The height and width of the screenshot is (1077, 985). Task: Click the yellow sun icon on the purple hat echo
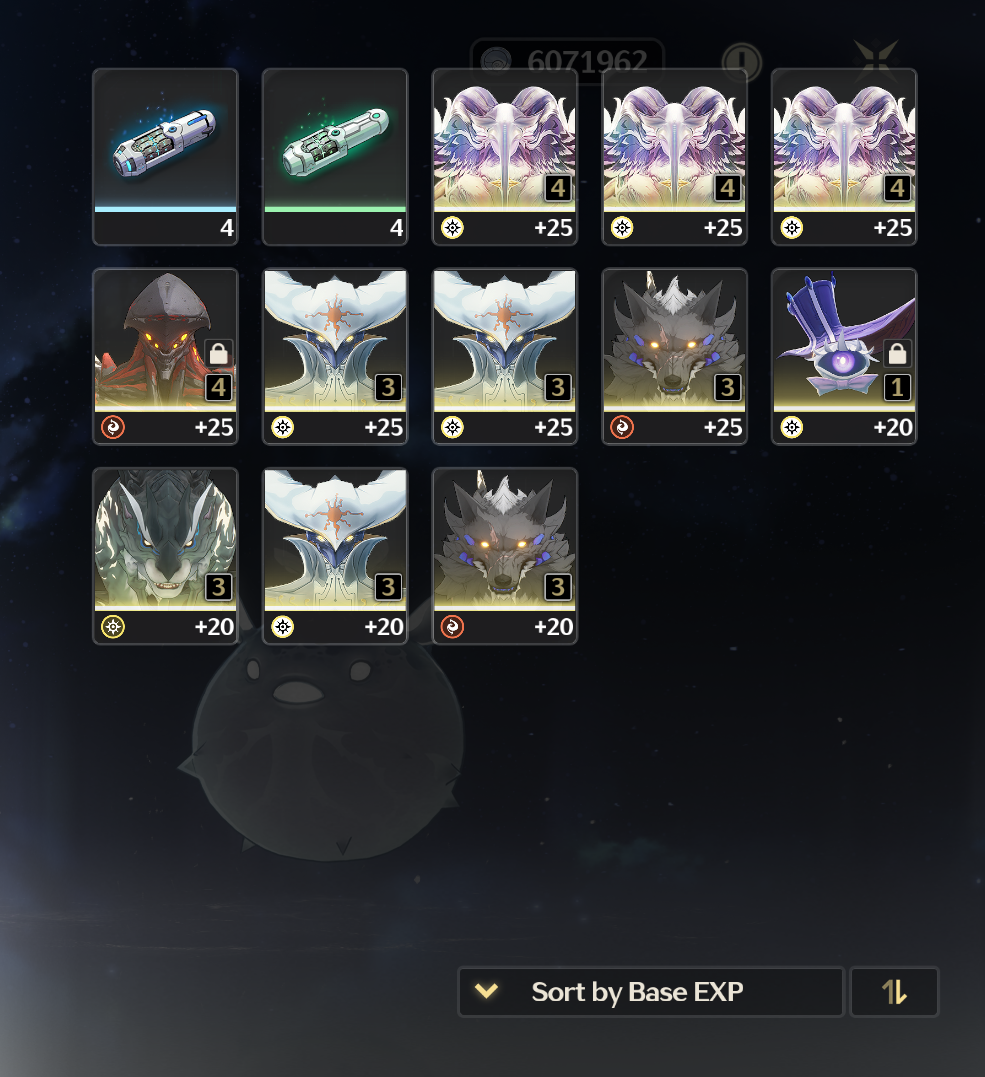pyautogui.click(x=791, y=427)
